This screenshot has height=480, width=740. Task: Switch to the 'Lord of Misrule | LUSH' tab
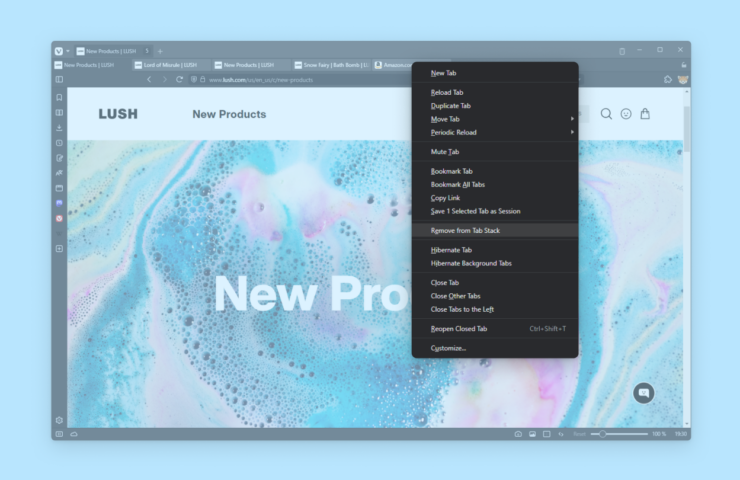tap(170, 65)
